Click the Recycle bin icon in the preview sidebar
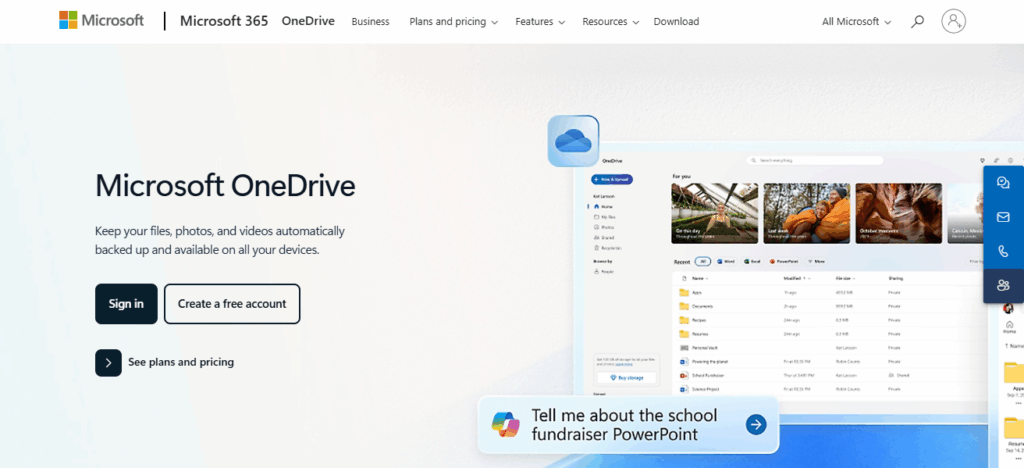1024x468 pixels. [x=596, y=248]
